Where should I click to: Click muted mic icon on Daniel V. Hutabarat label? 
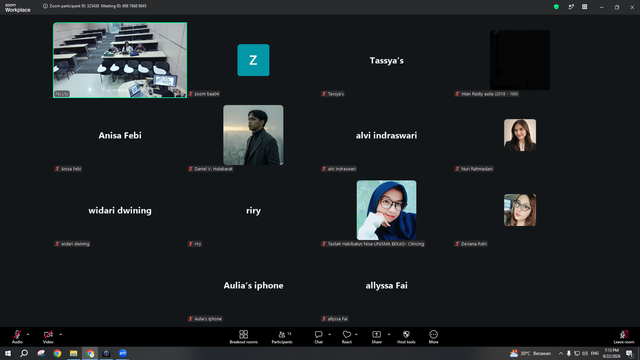(191, 169)
